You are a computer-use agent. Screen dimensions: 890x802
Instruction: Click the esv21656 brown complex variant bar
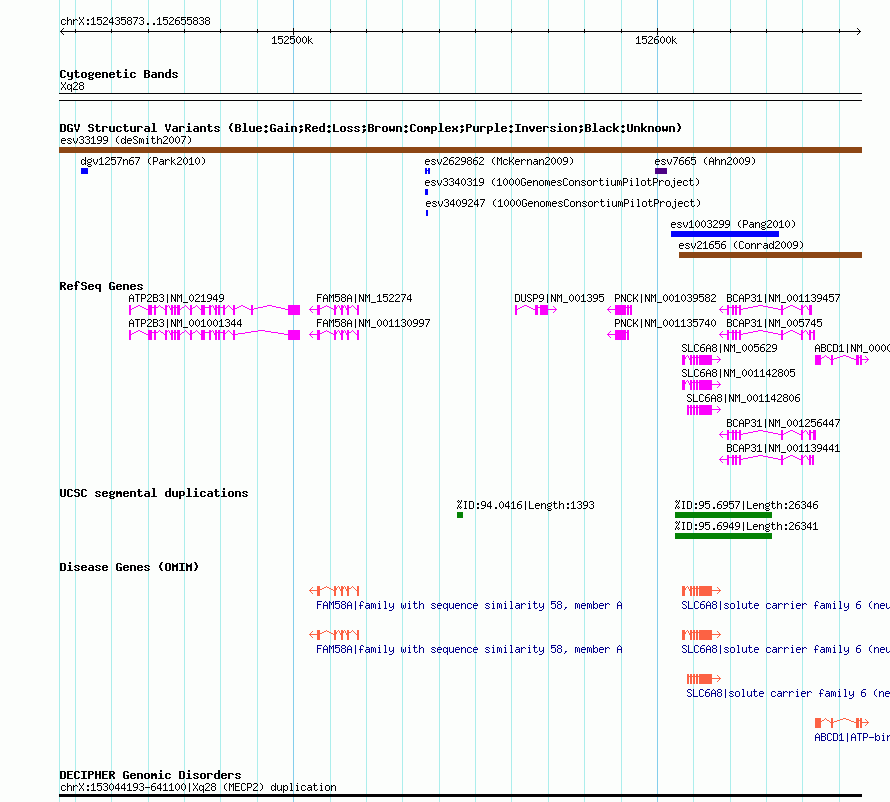coord(770,255)
